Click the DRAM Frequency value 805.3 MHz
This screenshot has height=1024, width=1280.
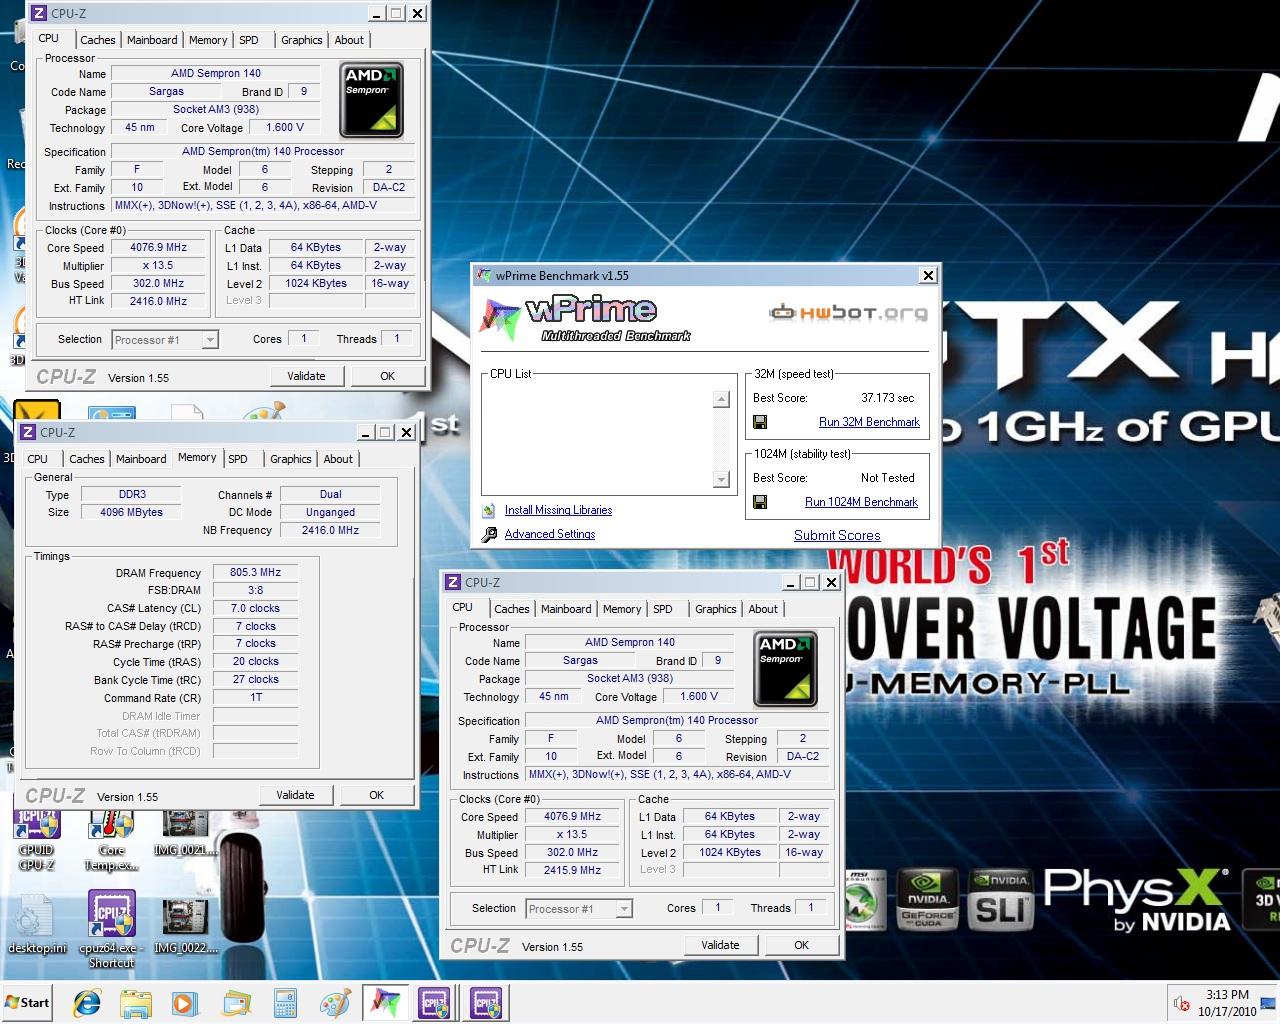(255, 572)
